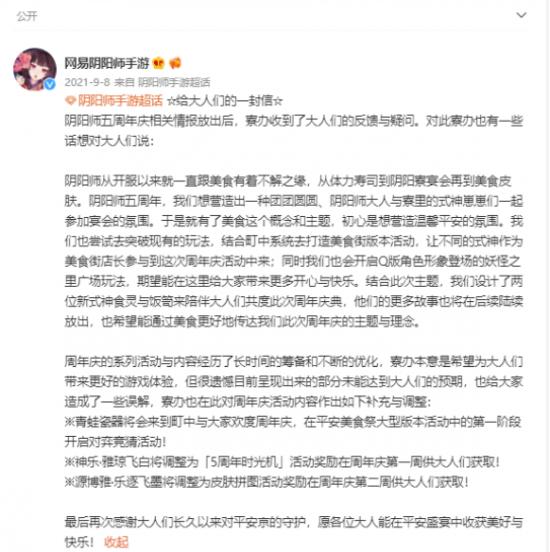Image resolution: width=550 pixels, height=552 pixels.
Task: Click the 2021-9-8 post timestamp
Action: (87, 82)
